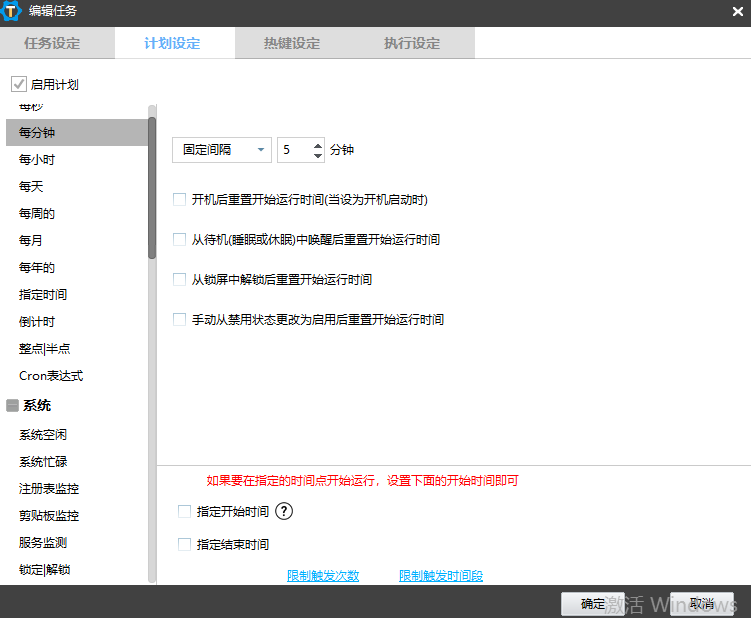Open the 固定间隔 dropdown
The width and height of the screenshot is (751, 618).
tap(222, 150)
